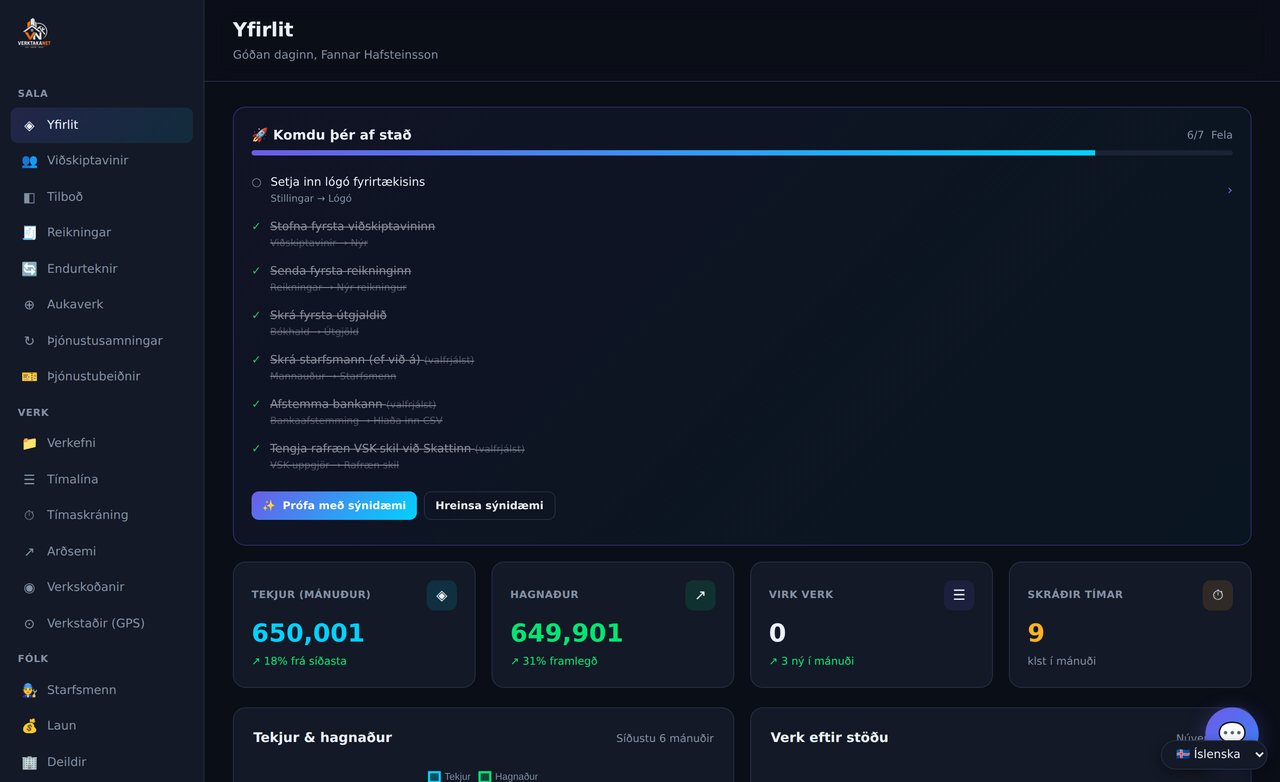
Task: Click the onboarding progress bar
Action: click(742, 153)
